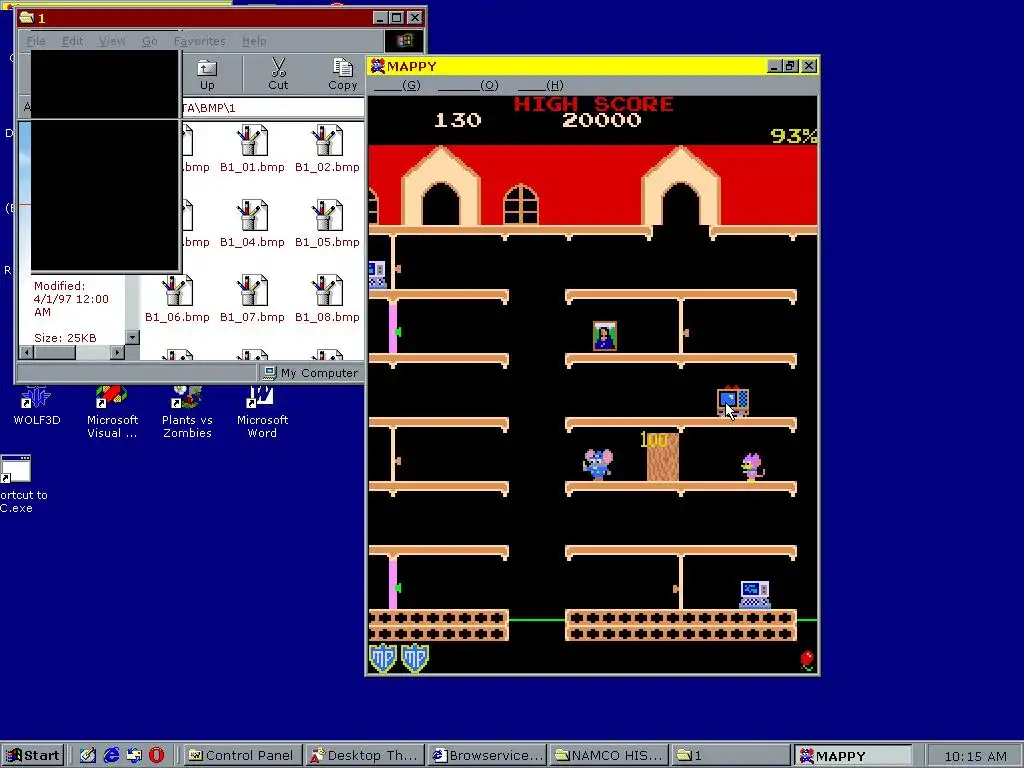The image size is (1024, 768).
Task: Open the (G) menu in MAPPY window
Action: [x=398, y=85]
